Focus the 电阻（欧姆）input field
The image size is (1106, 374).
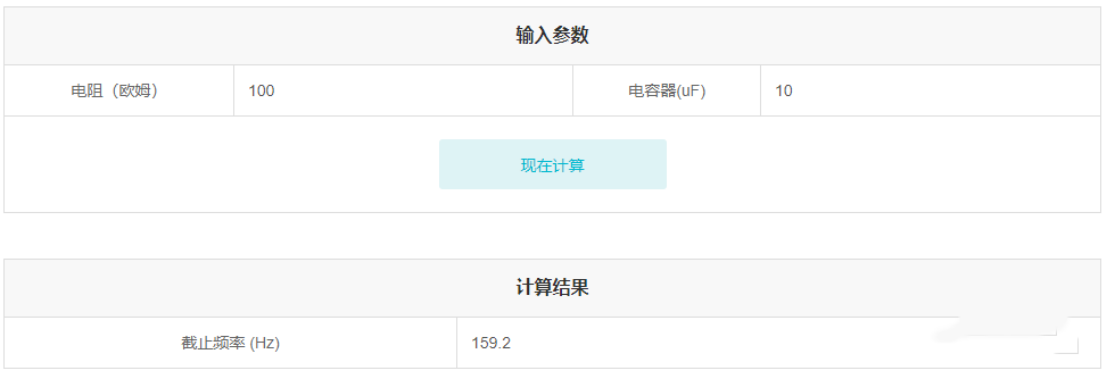coord(403,90)
